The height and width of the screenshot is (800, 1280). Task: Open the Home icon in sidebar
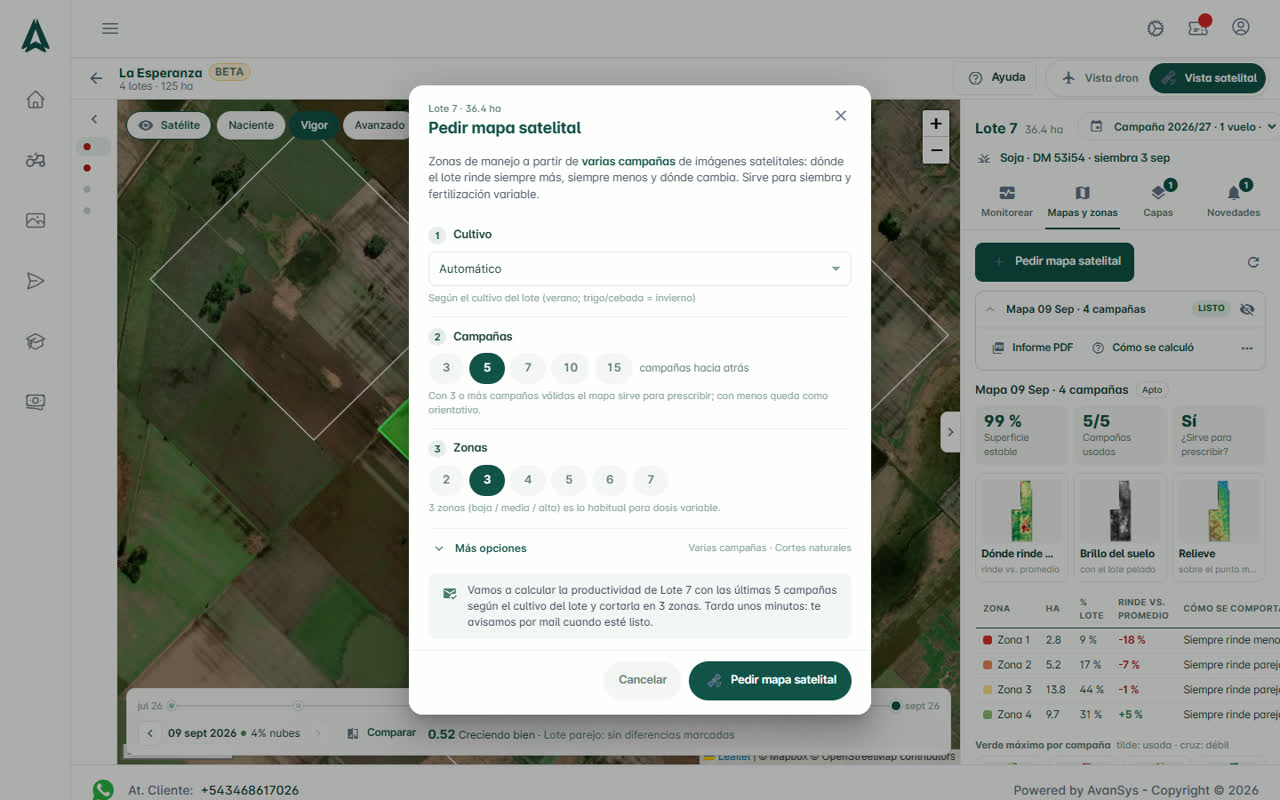[35, 99]
